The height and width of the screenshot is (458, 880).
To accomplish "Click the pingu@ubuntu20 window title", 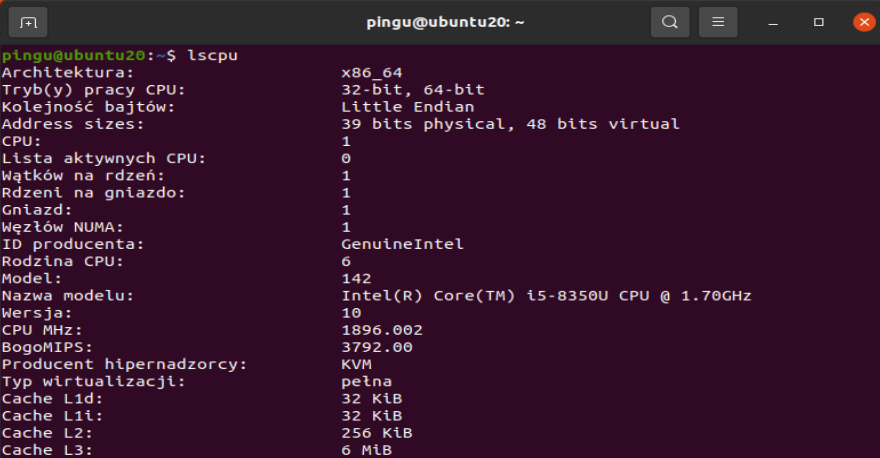I will [440, 21].
